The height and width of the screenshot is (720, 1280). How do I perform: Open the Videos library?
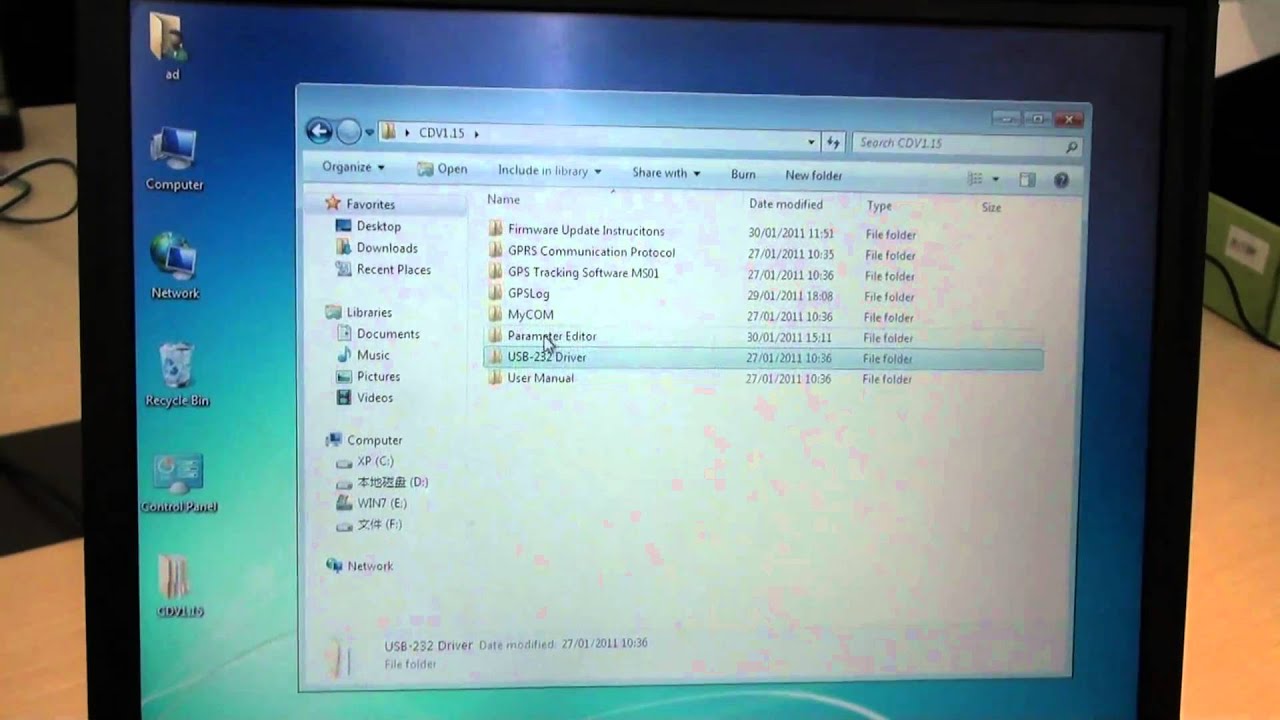(375, 397)
